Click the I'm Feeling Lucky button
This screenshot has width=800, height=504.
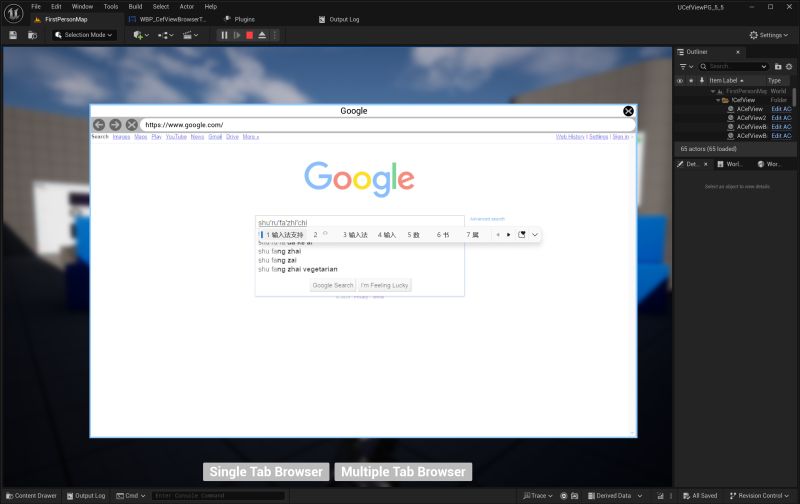384,285
